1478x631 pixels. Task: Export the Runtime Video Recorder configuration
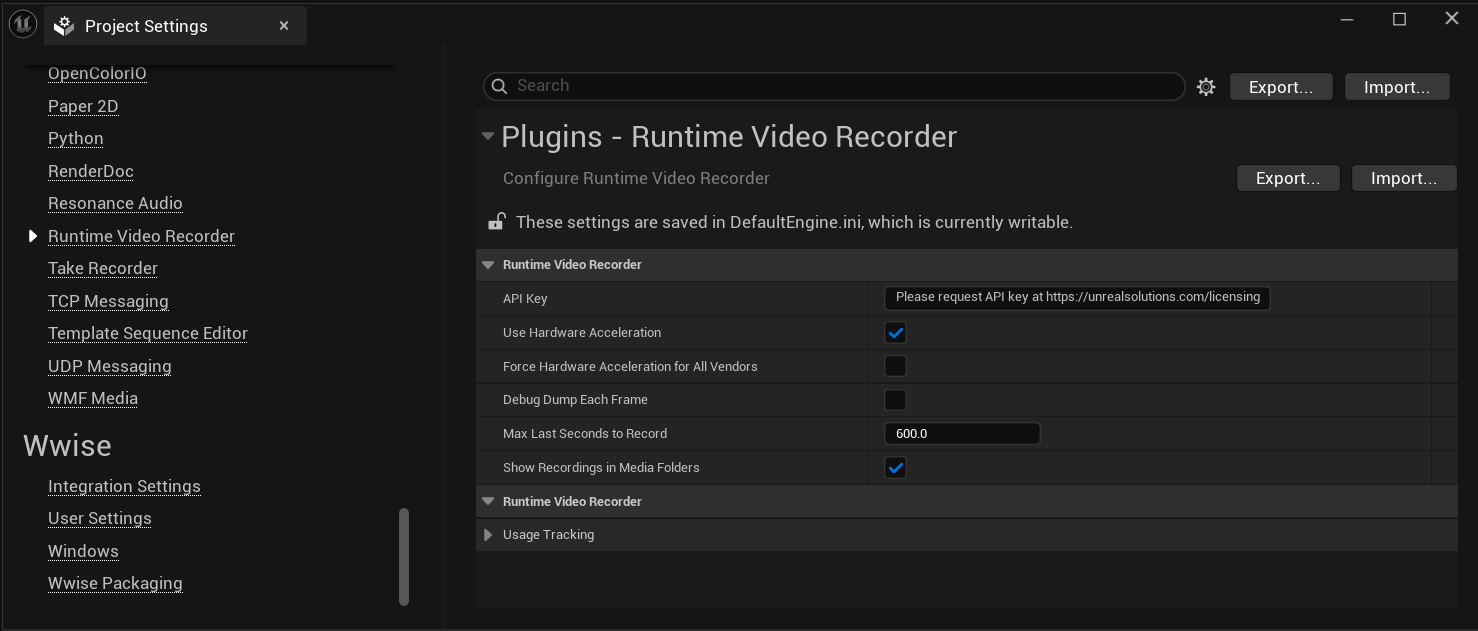click(1288, 178)
